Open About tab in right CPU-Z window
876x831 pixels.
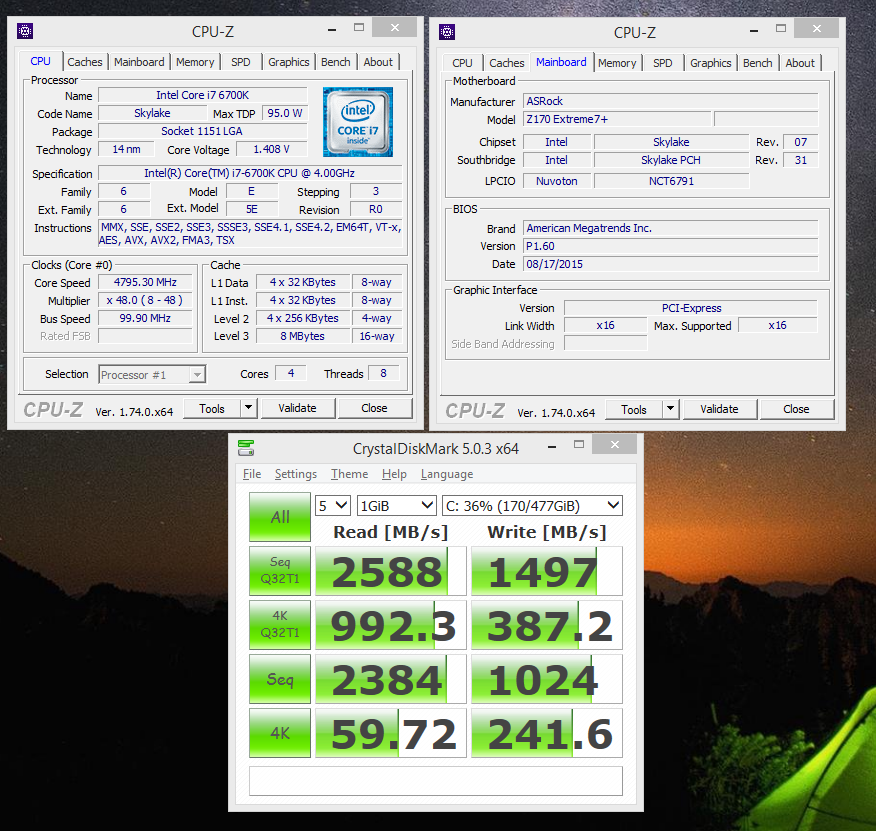click(800, 63)
